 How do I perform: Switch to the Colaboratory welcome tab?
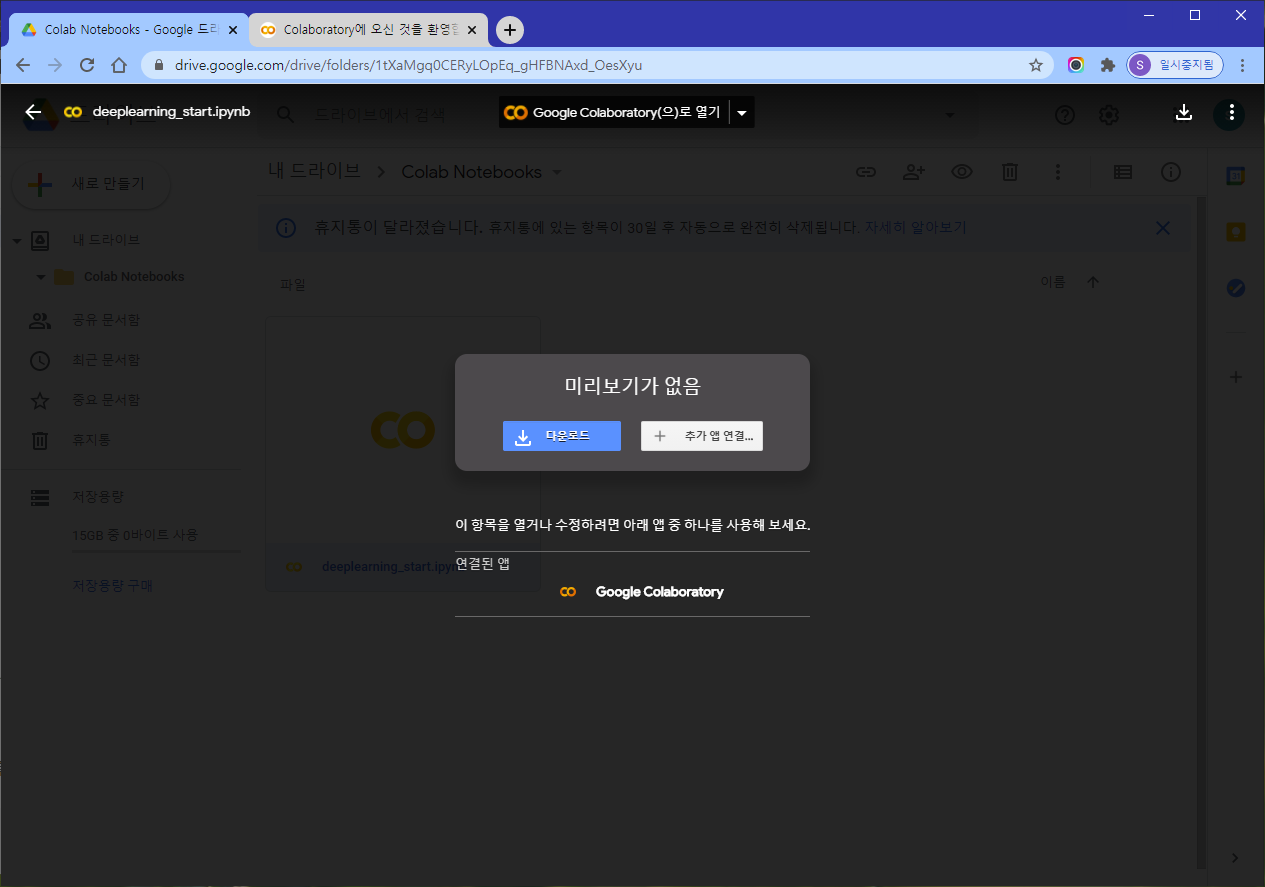[368, 30]
